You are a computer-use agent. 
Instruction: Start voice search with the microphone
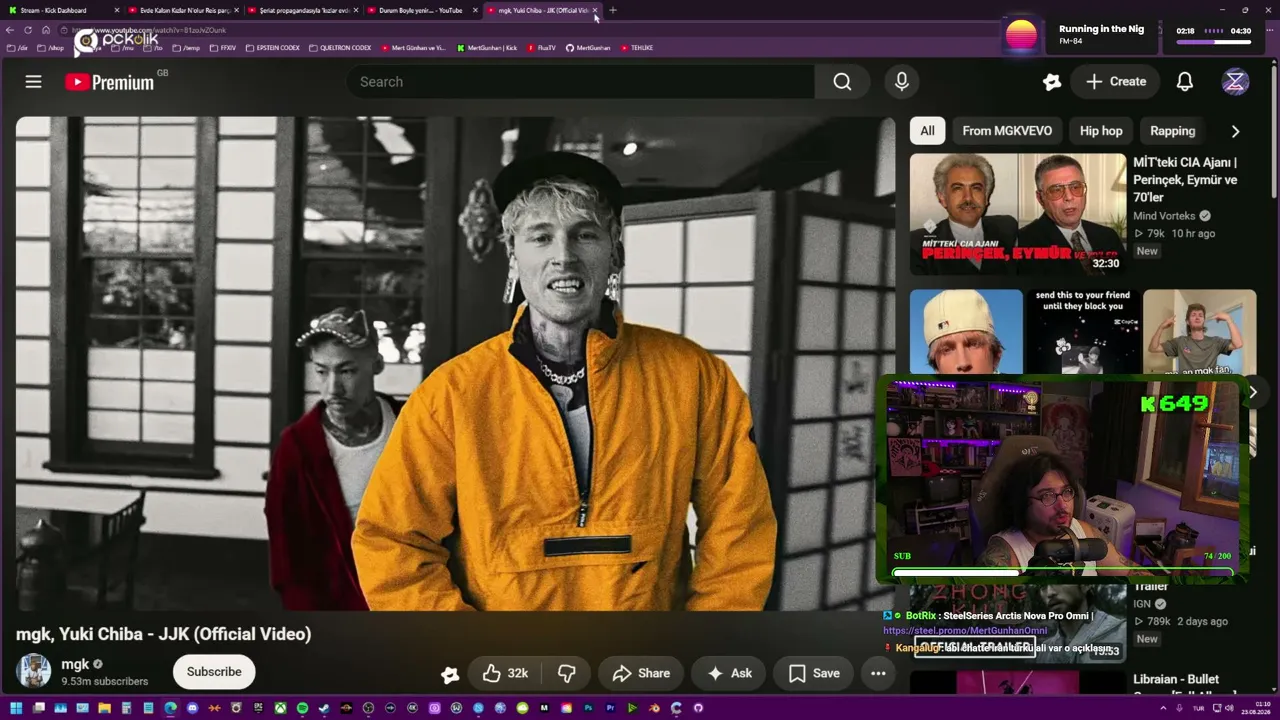tap(902, 82)
